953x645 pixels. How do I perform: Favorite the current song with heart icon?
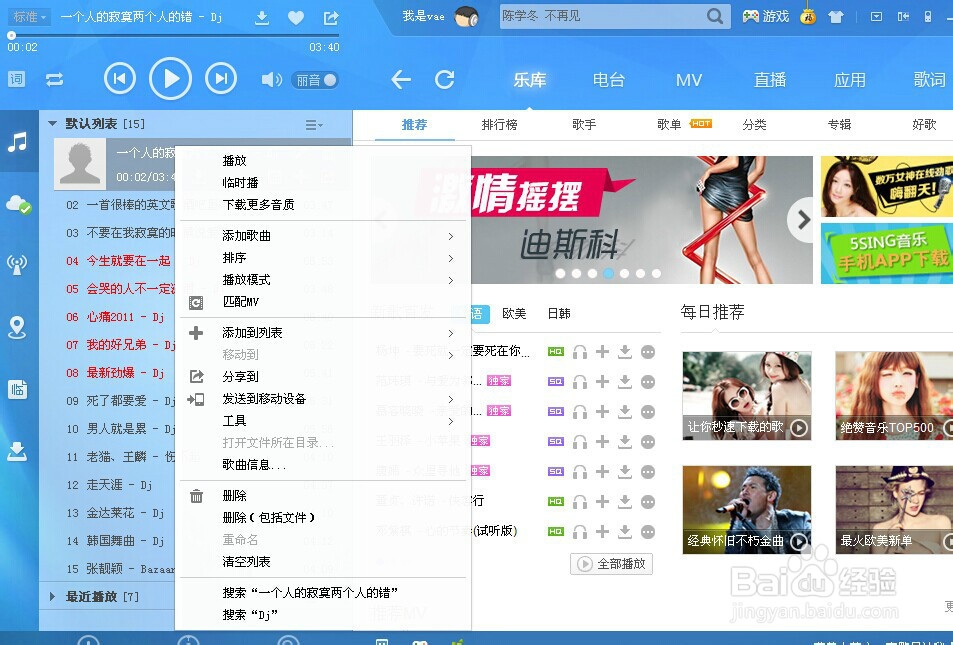pyautogui.click(x=296, y=18)
